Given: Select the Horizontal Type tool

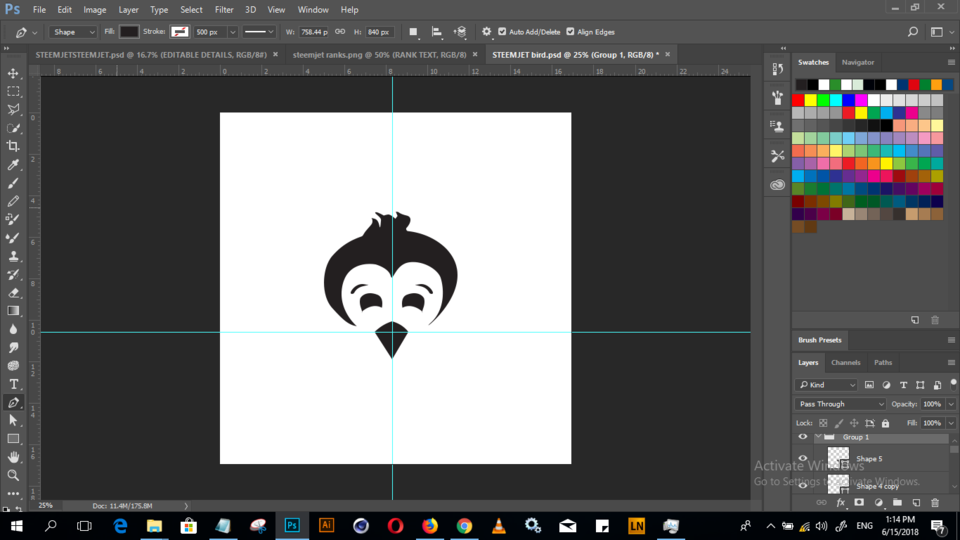Looking at the screenshot, I should (13, 384).
